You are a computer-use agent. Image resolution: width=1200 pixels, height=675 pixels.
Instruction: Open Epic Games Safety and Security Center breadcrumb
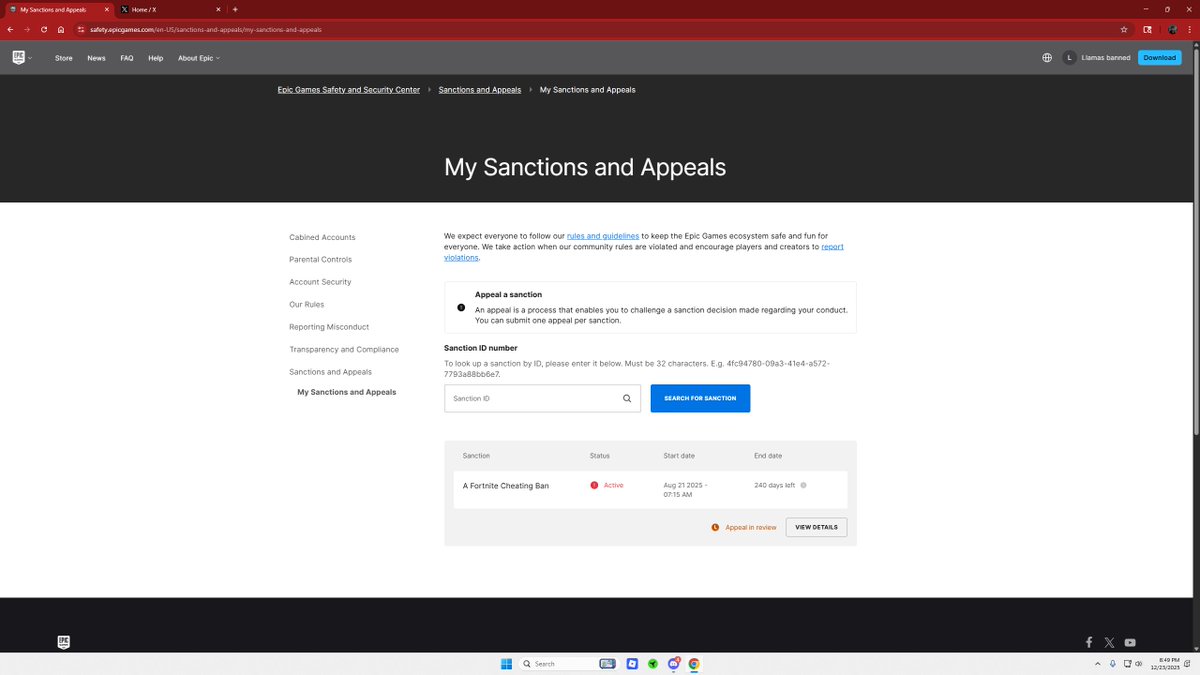[349, 90]
